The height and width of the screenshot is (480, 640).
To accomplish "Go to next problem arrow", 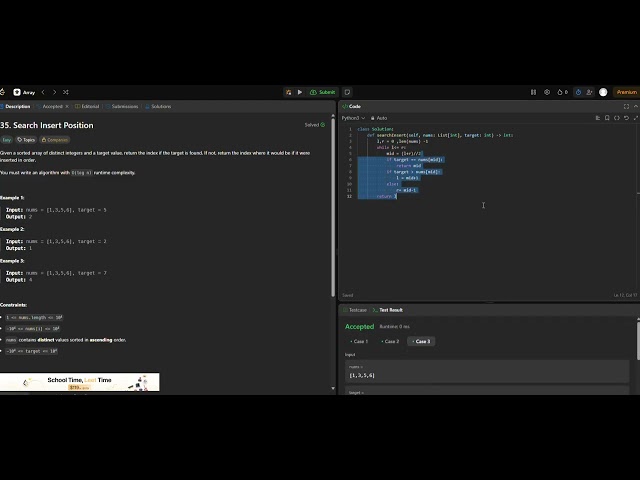I will click(x=54, y=92).
